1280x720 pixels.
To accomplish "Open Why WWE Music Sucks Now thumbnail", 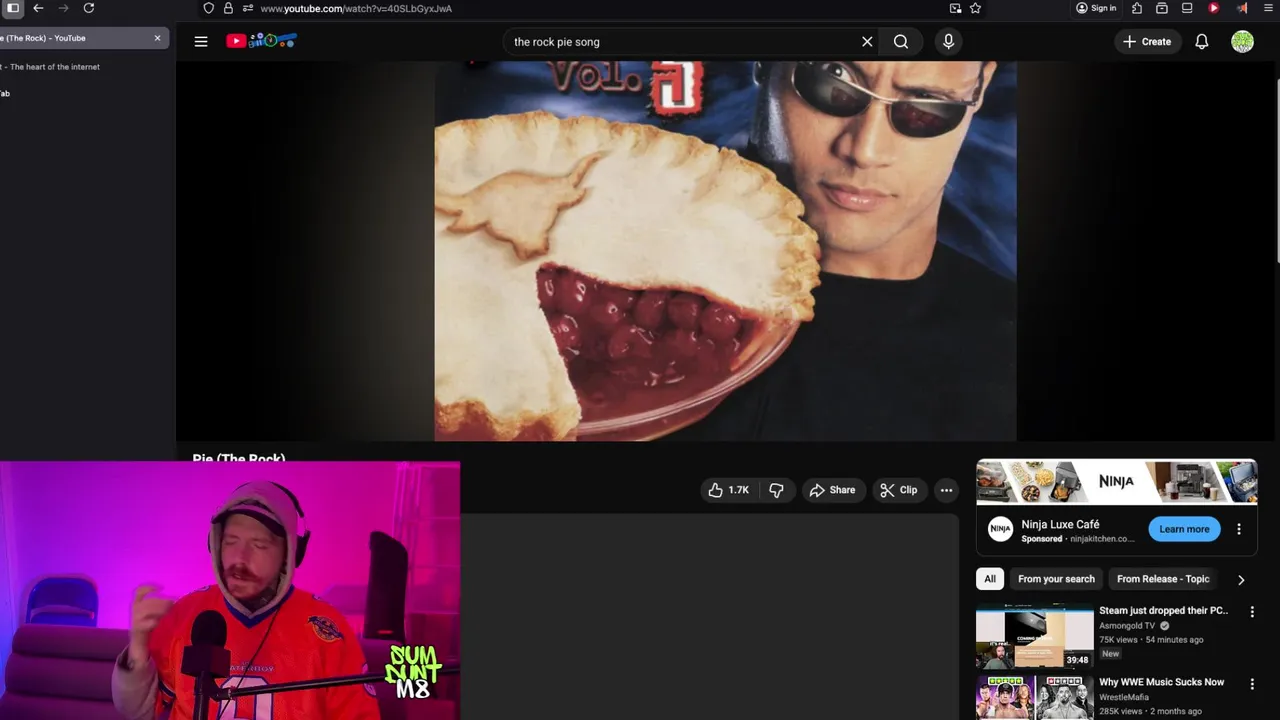I will point(1034,698).
